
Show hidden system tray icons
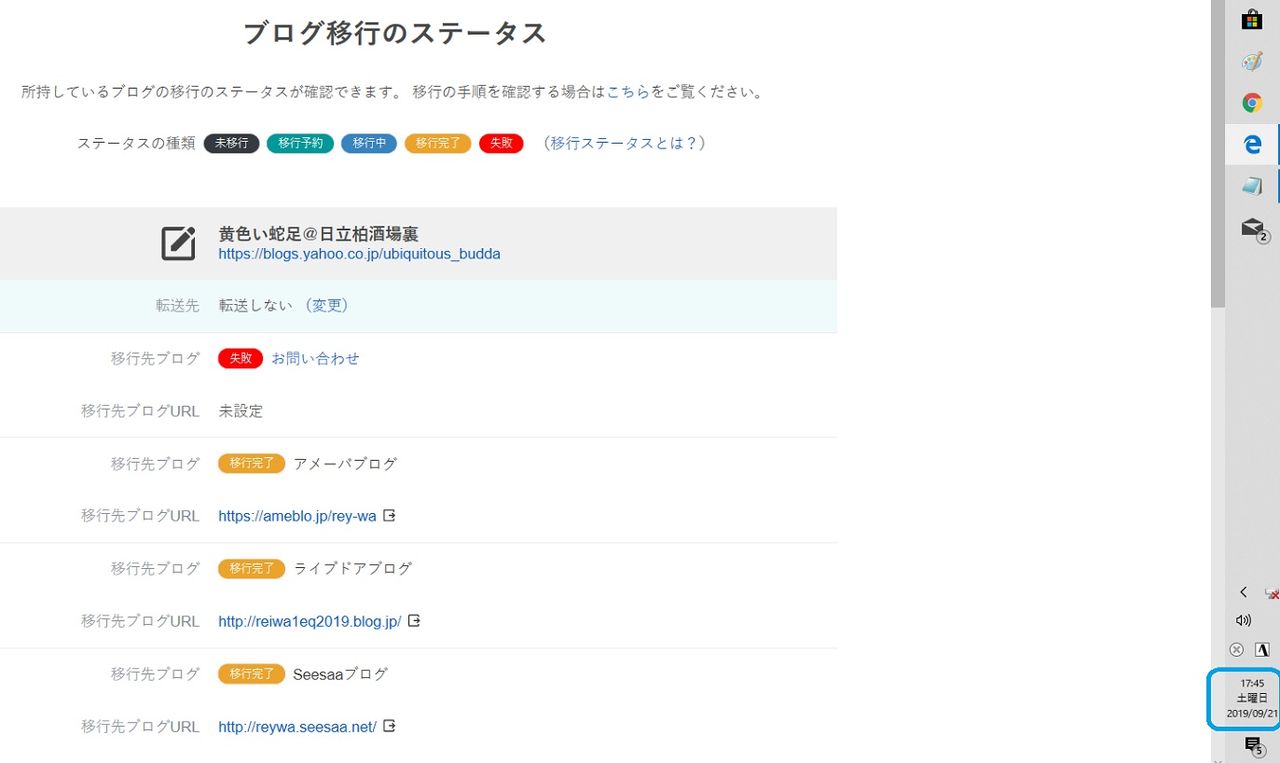tap(1243, 592)
